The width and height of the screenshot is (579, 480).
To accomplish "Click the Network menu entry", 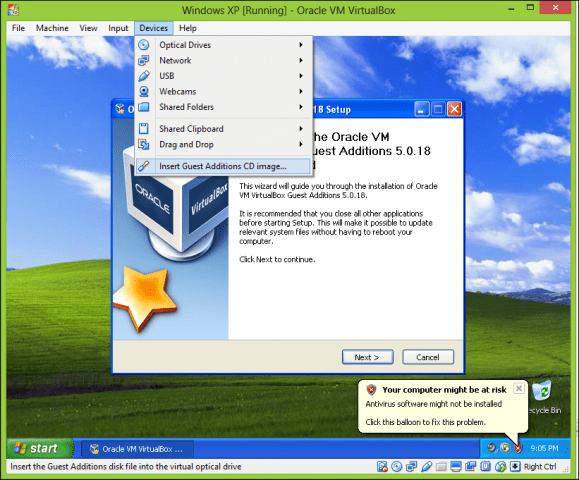I will click(x=223, y=61).
